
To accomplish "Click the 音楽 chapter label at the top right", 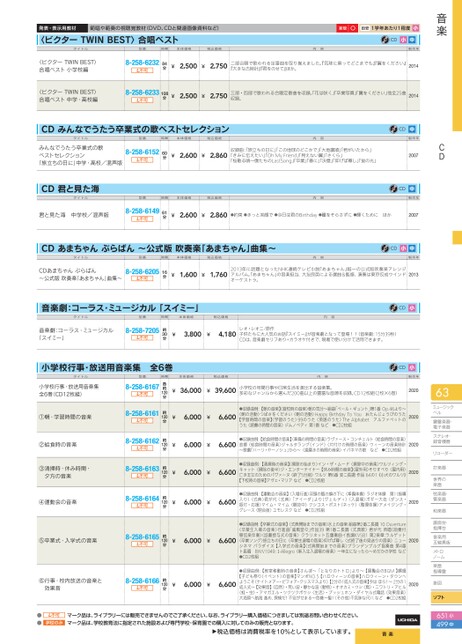I will click(x=441, y=25).
